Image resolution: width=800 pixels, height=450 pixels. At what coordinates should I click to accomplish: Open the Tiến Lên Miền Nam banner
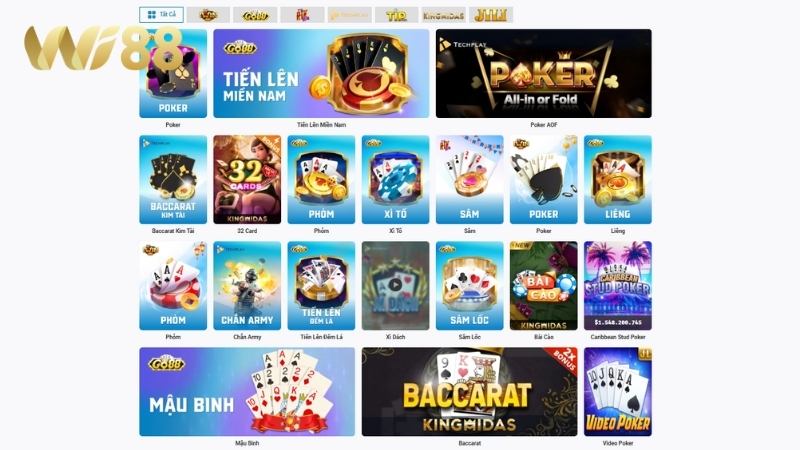[x=321, y=73]
